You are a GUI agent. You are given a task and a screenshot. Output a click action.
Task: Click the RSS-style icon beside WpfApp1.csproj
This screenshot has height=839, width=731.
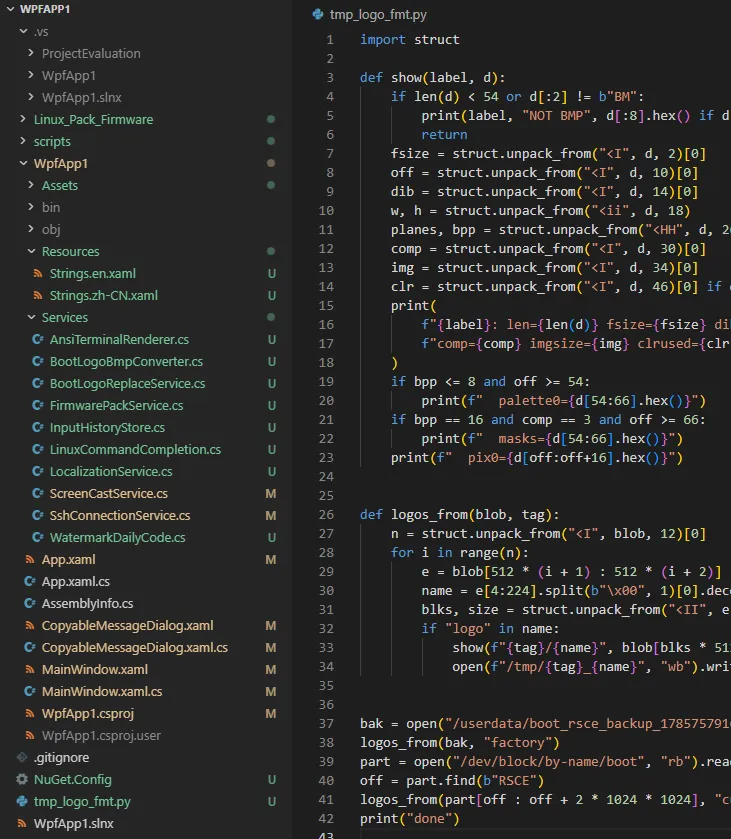(30, 713)
